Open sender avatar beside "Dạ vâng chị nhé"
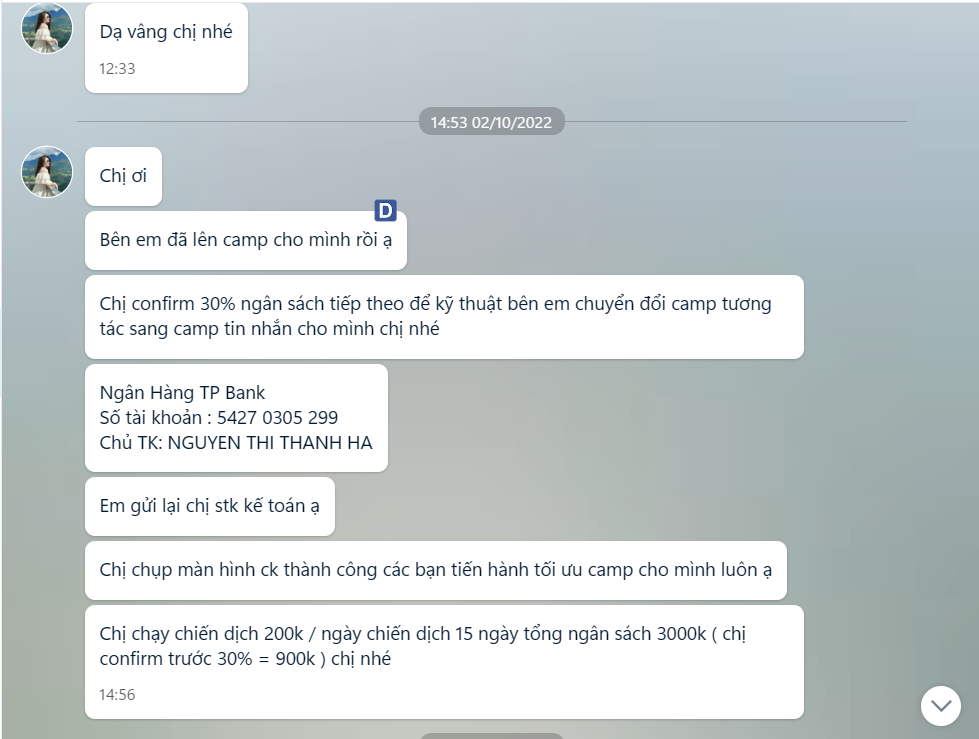Image resolution: width=979 pixels, height=739 pixels. [x=47, y=28]
